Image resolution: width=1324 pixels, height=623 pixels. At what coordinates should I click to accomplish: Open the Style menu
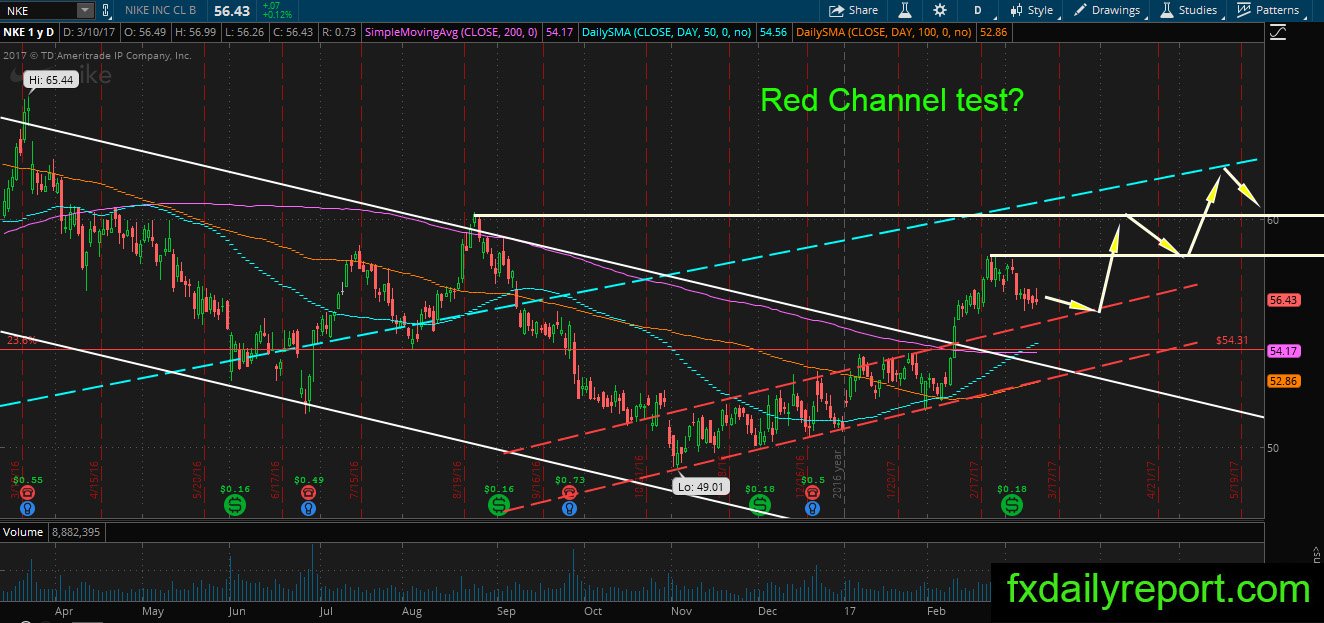click(1031, 10)
